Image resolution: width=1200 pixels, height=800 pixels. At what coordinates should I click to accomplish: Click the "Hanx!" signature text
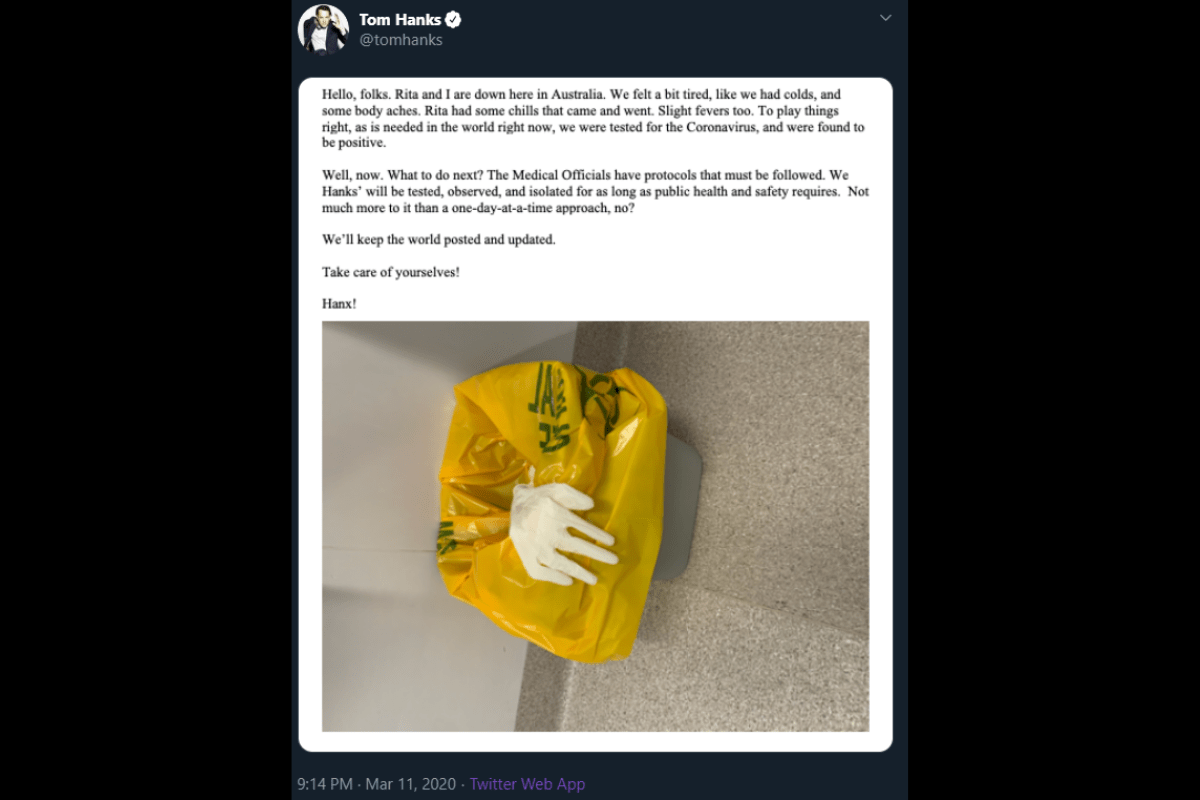pos(339,303)
